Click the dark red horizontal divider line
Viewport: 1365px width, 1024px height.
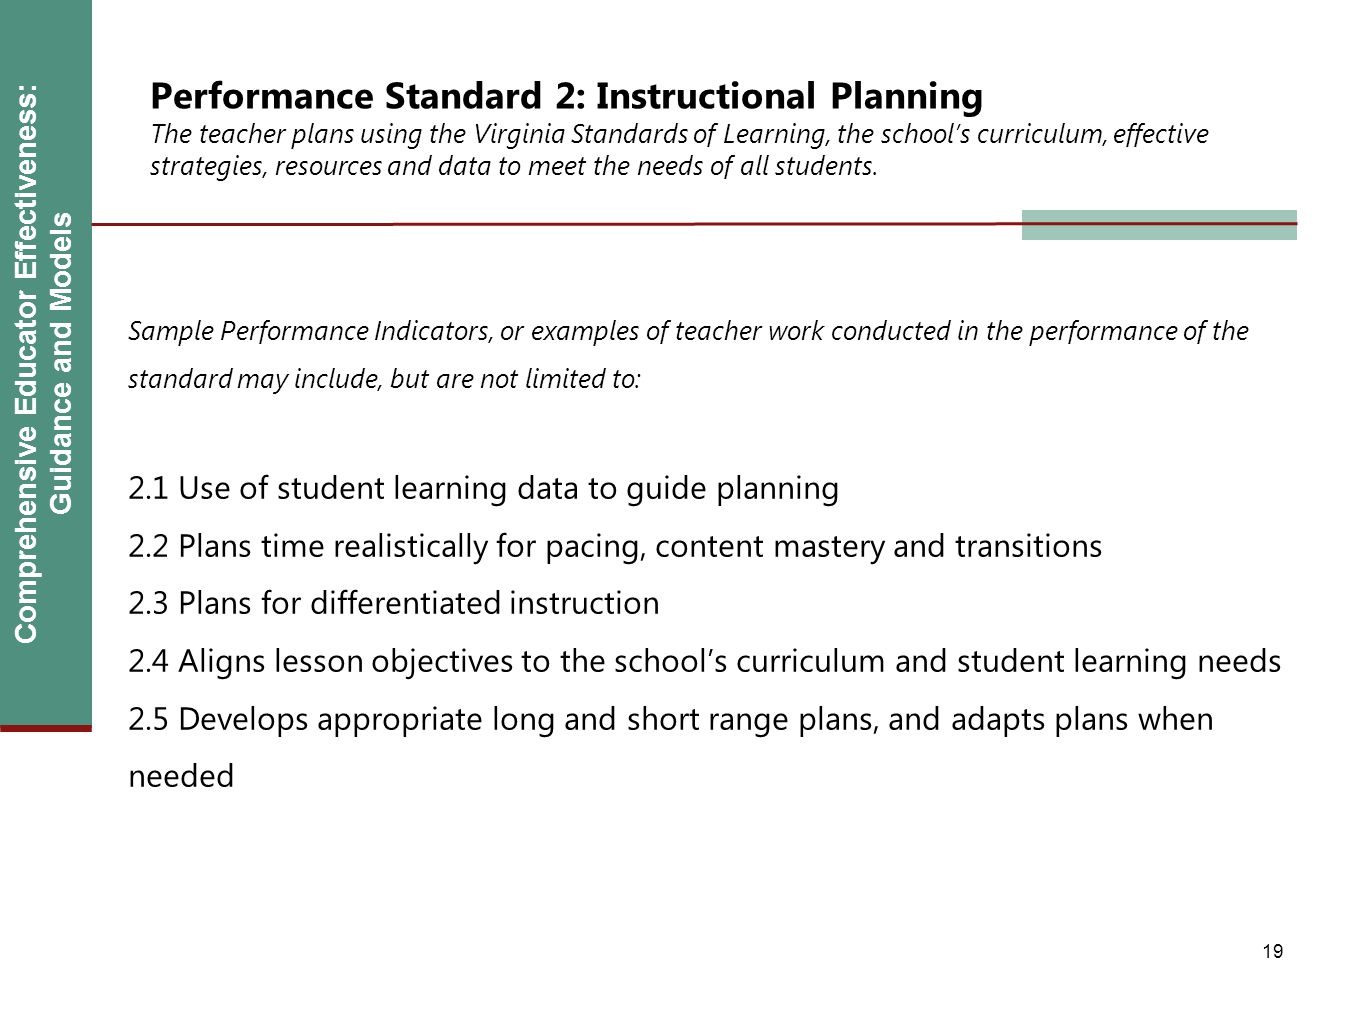click(694, 224)
